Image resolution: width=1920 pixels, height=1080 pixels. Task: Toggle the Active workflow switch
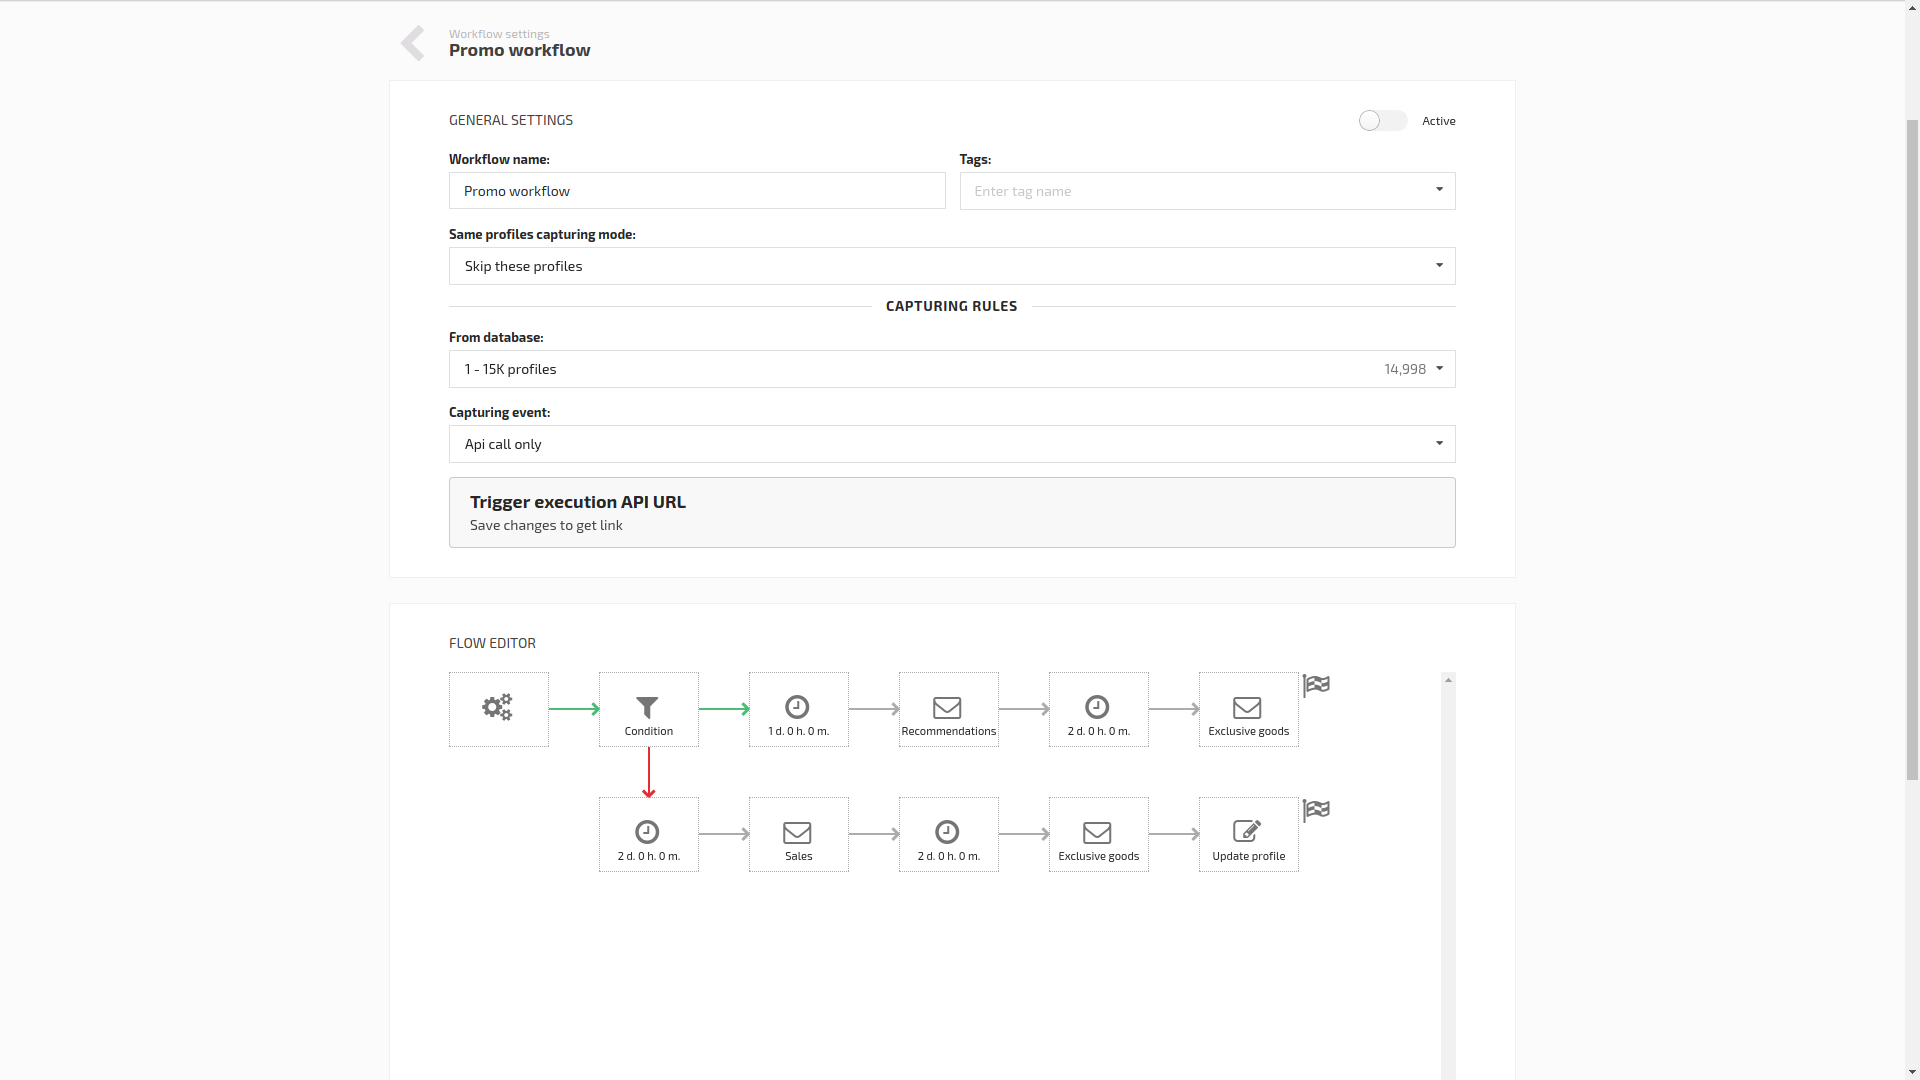point(1382,120)
